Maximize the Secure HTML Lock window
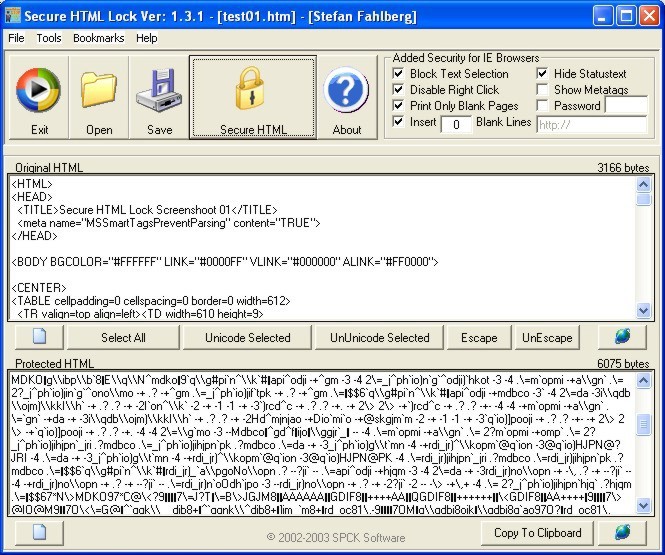Image resolution: width=665 pixels, height=555 pixels. [x=626, y=16]
